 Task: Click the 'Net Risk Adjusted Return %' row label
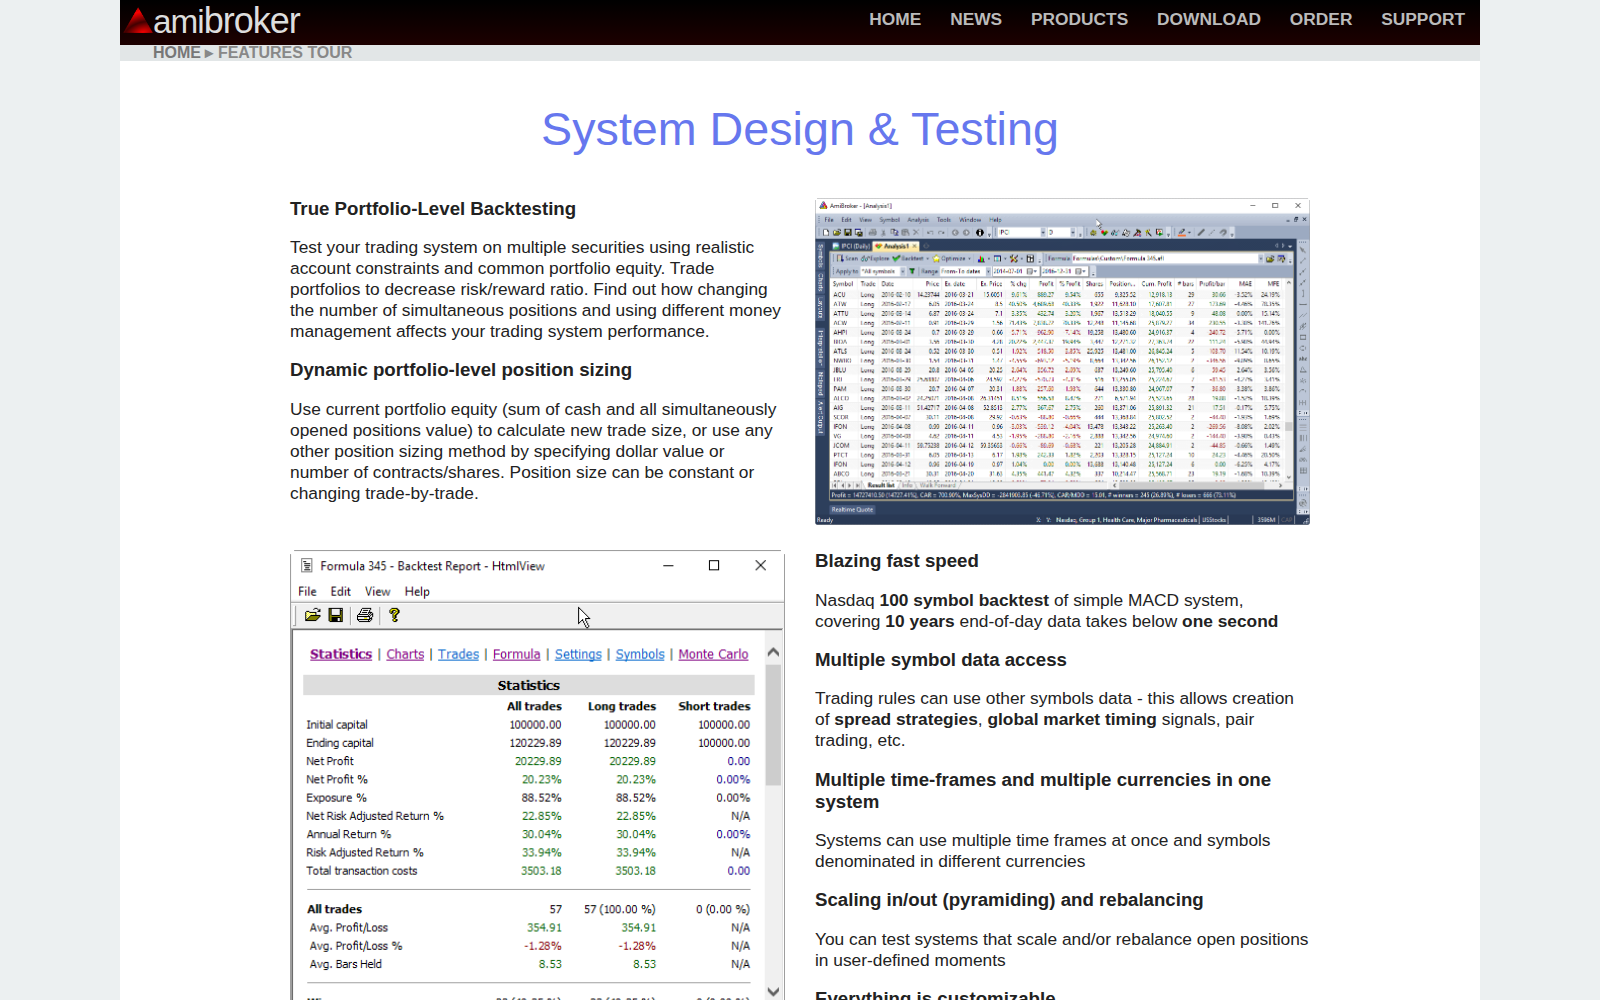pyautogui.click(x=375, y=816)
